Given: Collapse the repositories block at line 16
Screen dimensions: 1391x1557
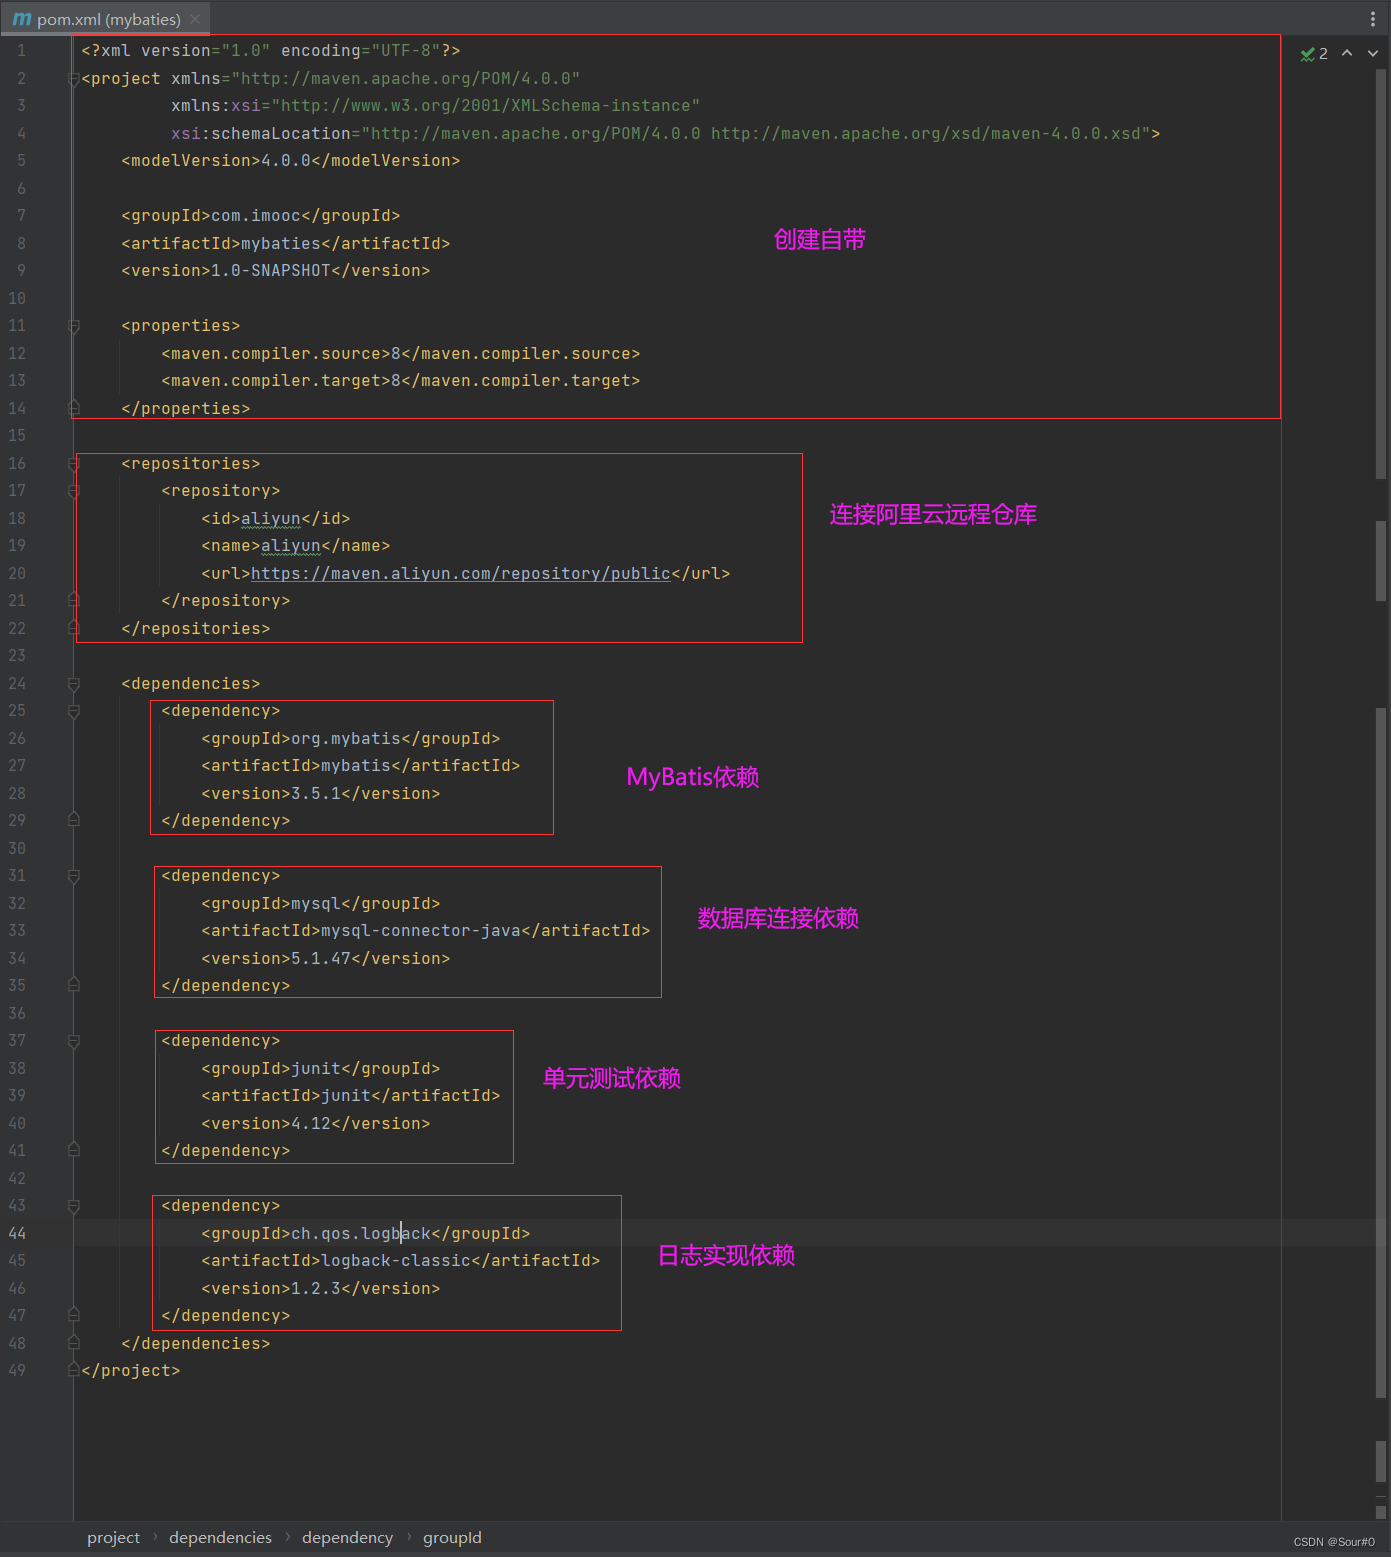Looking at the screenshot, I should pyautogui.click(x=73, y=464).
